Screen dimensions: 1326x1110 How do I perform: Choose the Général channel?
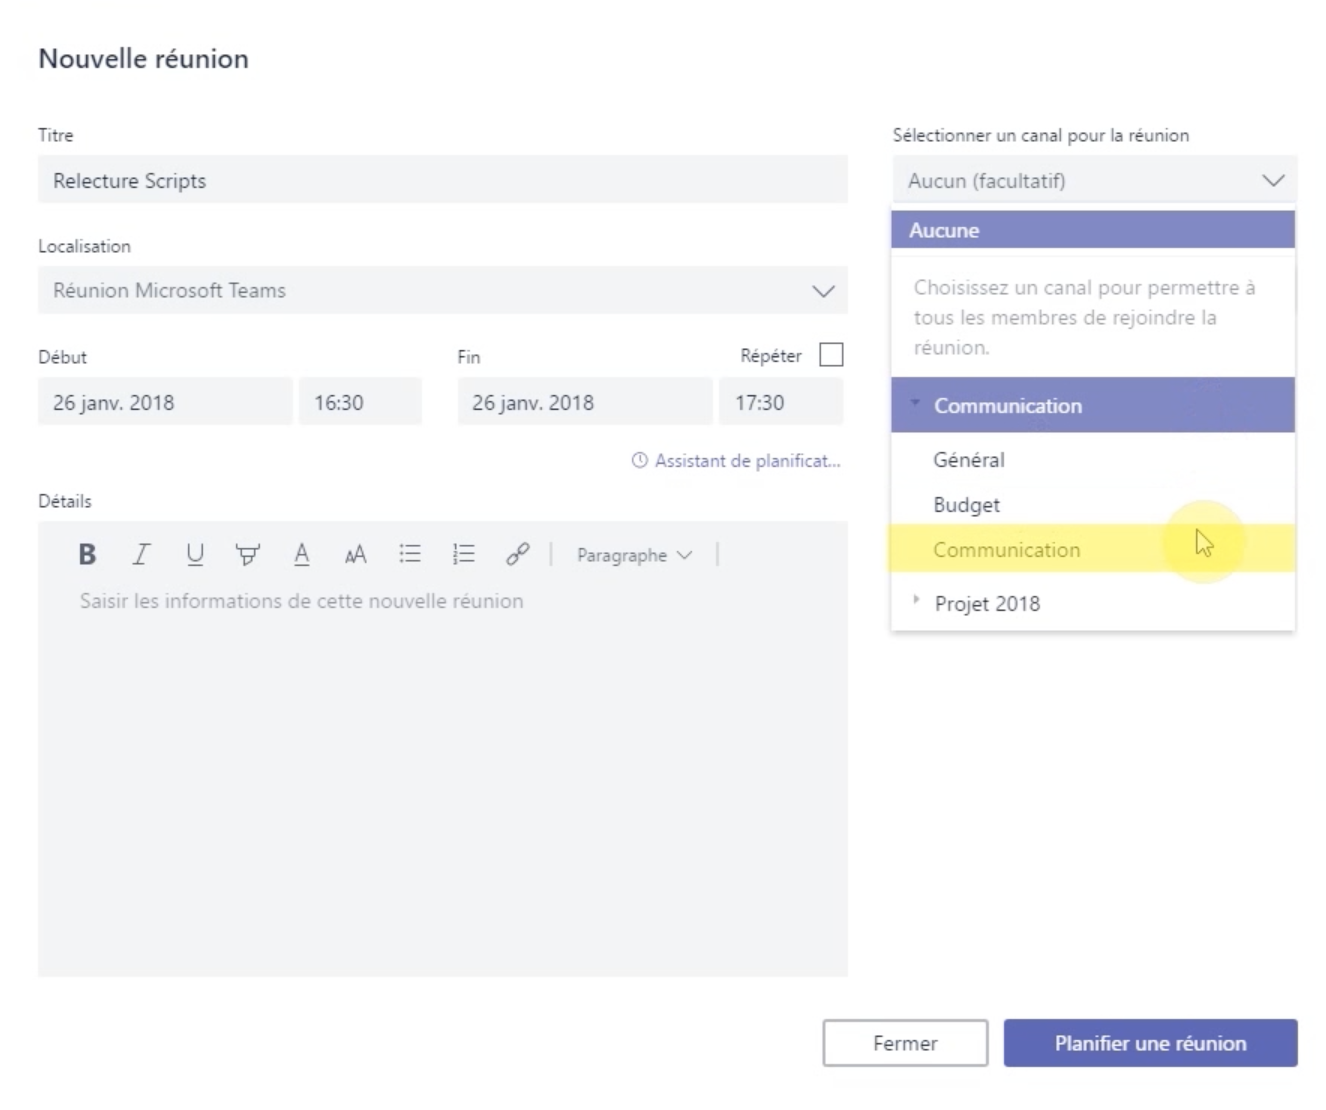[x=1093, y=460]
